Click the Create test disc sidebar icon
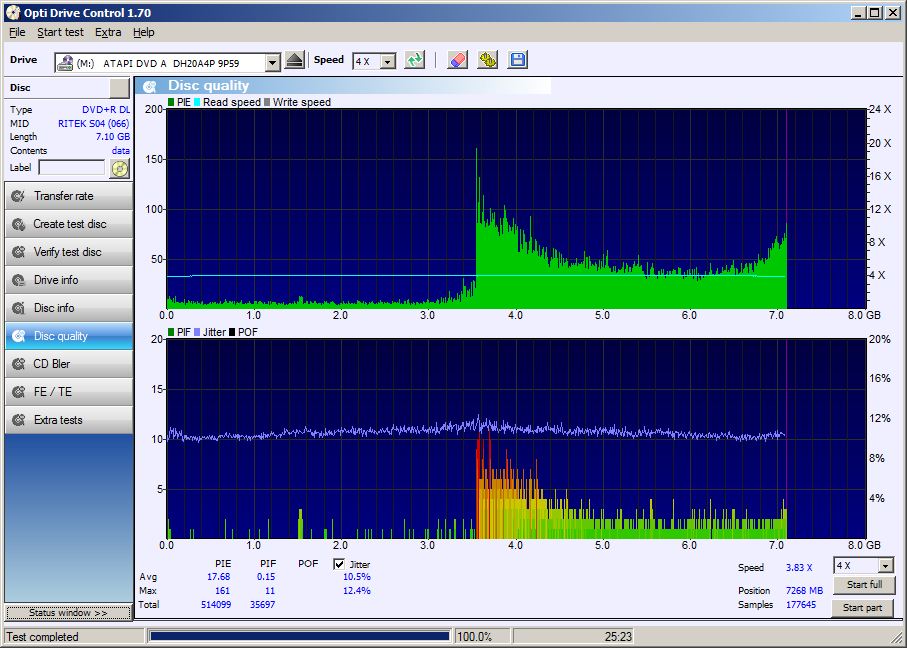Image resolution: width=907 pixels, height=648 pixels. pyautogui.click(x=19, y=224)
